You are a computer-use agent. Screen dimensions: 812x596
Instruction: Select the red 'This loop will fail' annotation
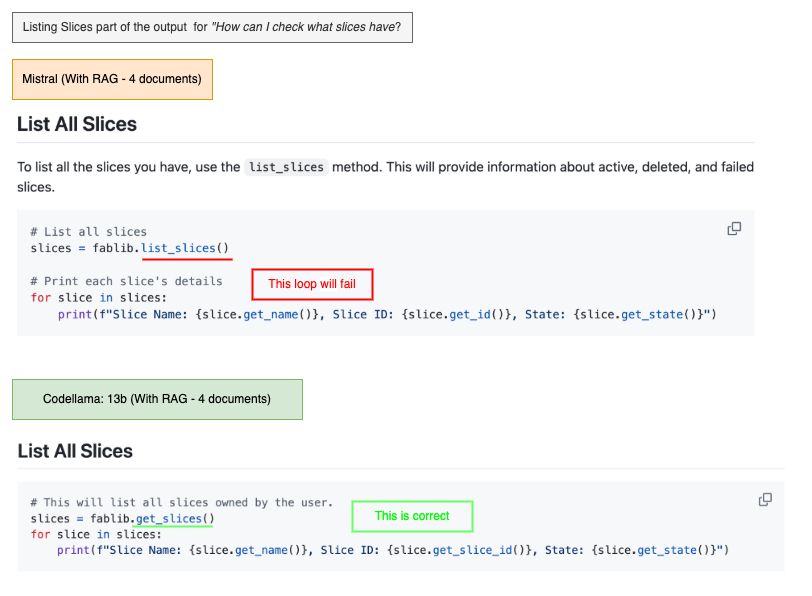click(x=312, y=284)
